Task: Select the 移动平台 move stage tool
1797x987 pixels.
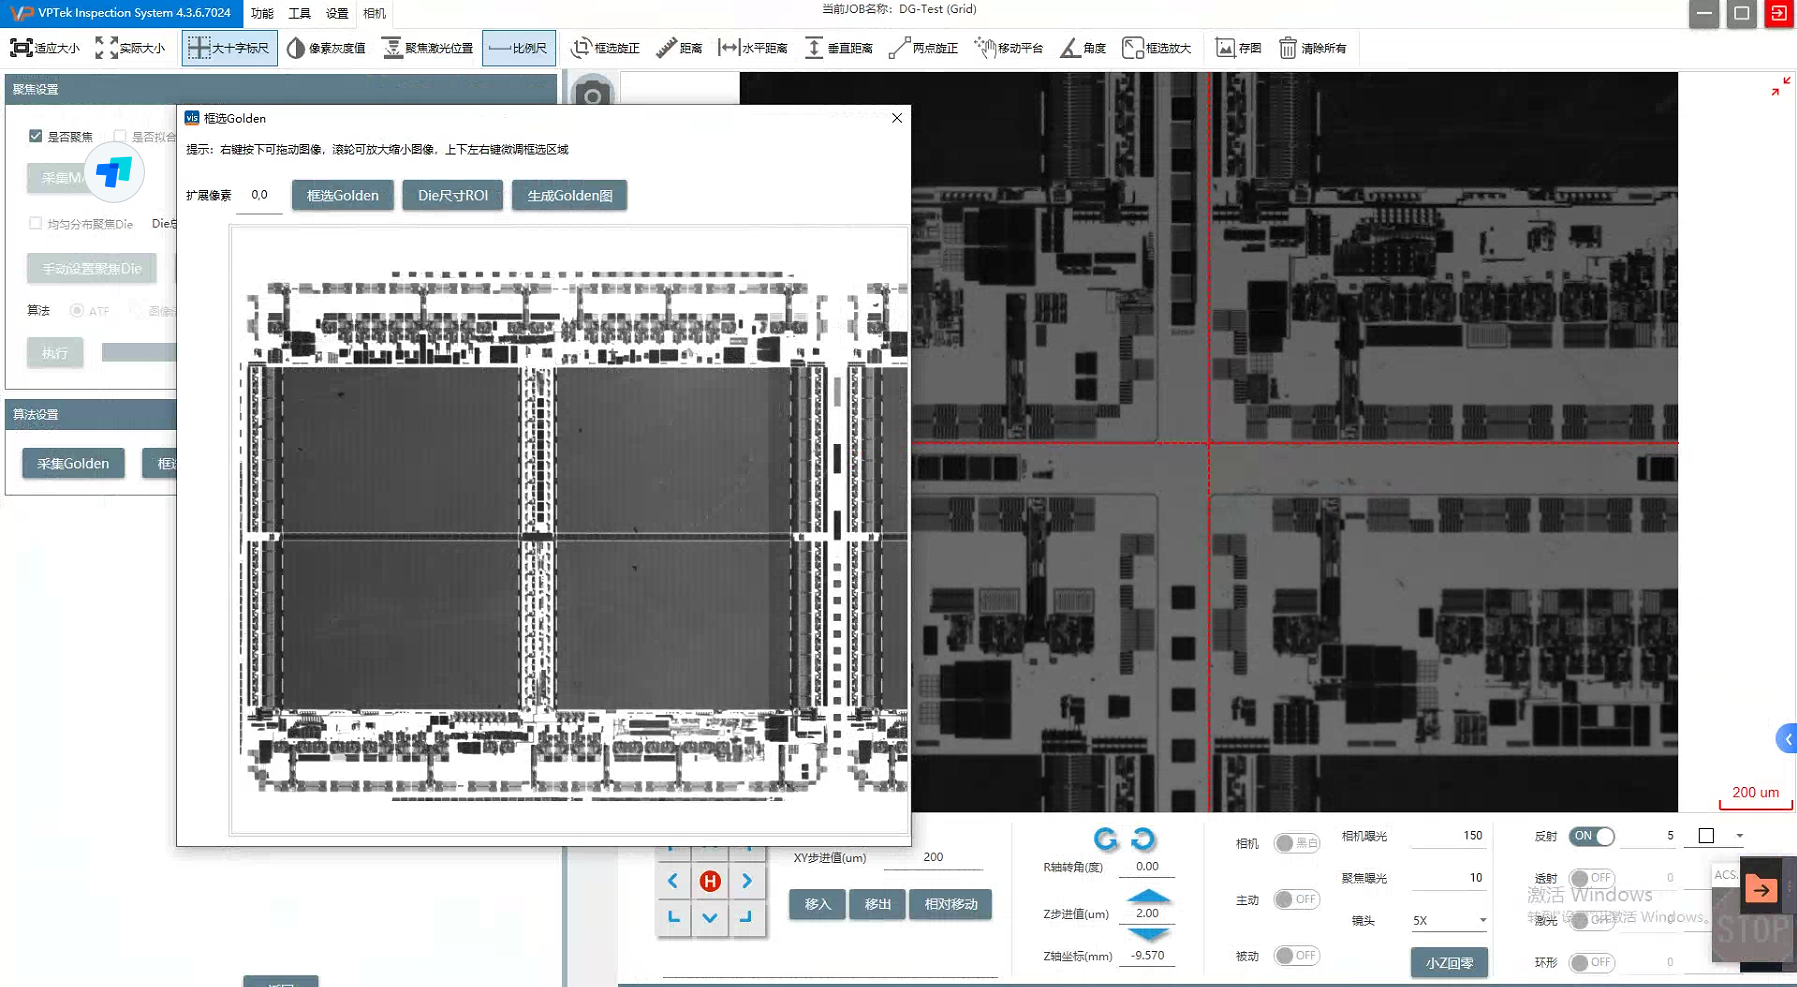Action: [x=1008, y=48]
